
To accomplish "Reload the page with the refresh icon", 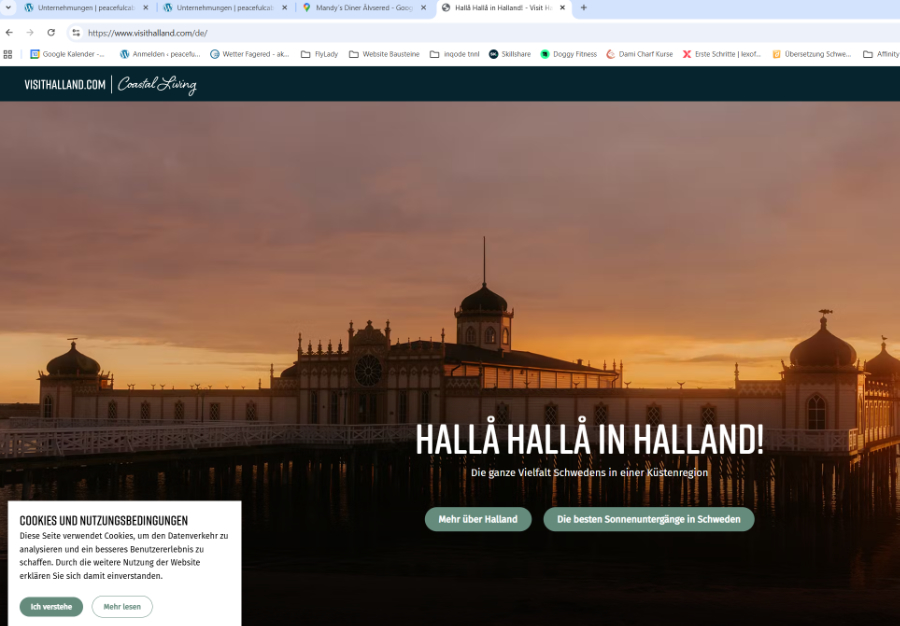I will click(x=51, y=32).
